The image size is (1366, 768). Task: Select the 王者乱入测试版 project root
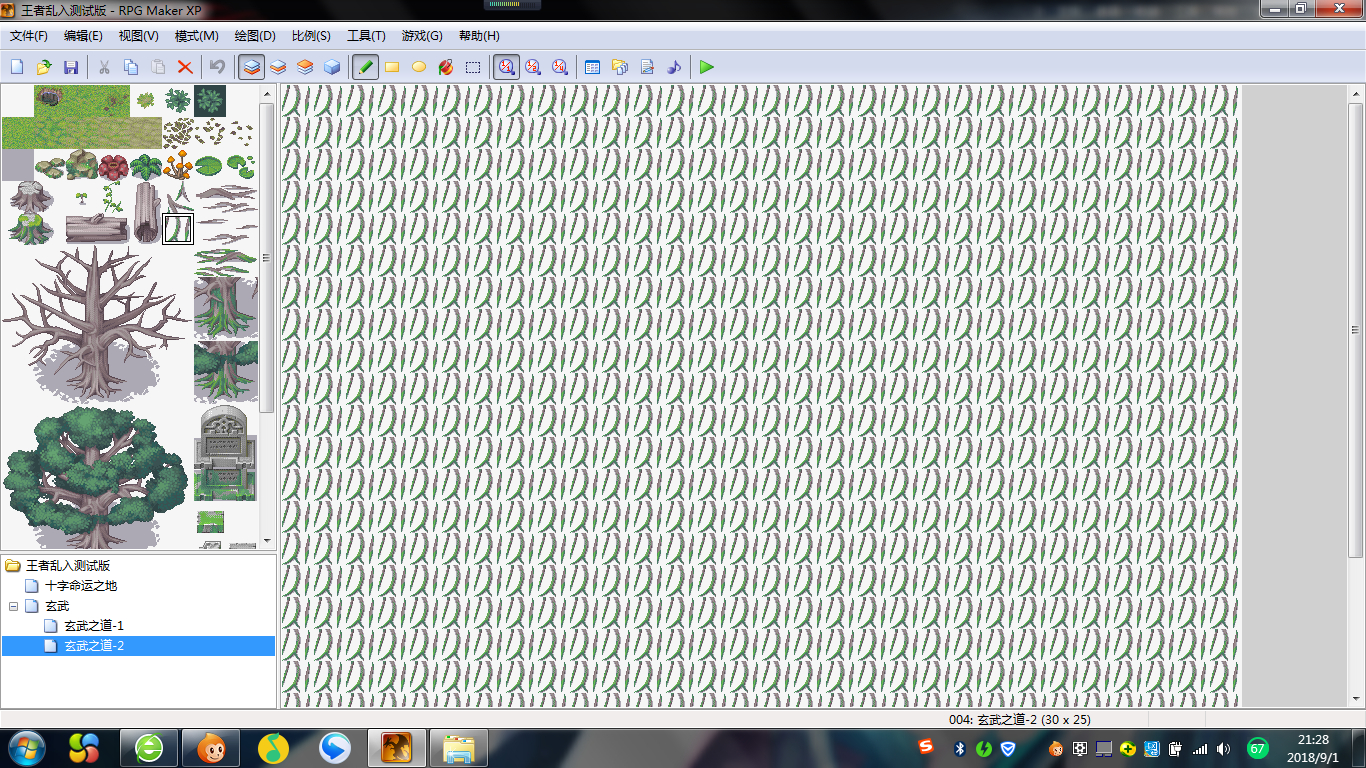click(68, 566)
